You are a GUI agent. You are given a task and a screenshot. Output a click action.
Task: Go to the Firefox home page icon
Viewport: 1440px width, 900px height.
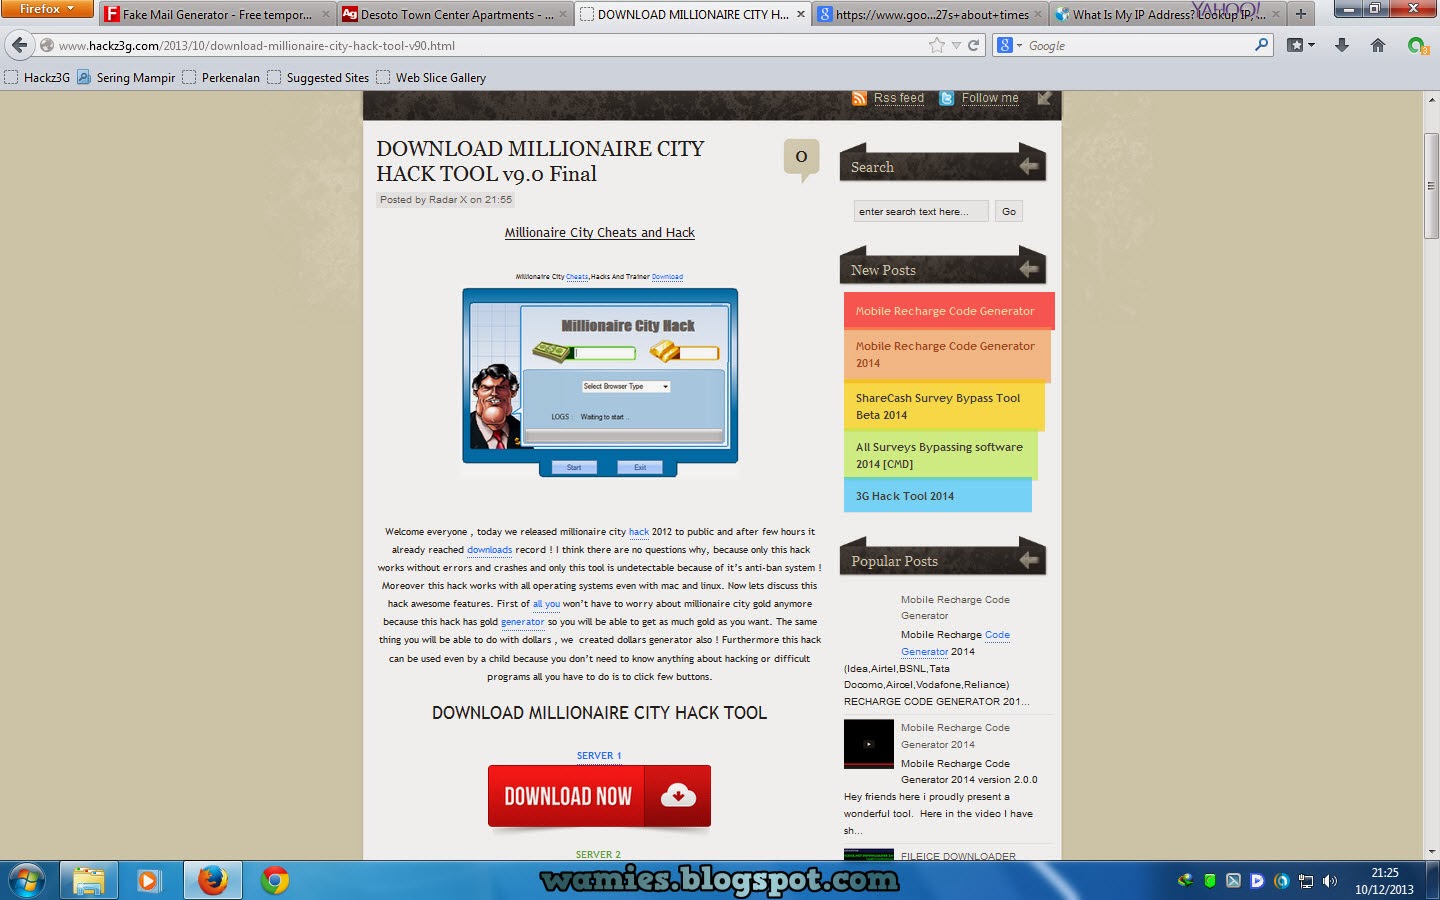[1378, 45]
